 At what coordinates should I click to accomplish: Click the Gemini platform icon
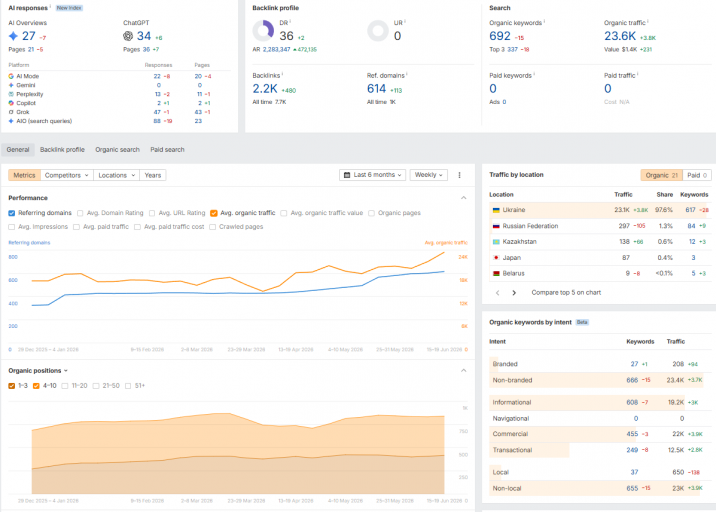tap(11, 85)
